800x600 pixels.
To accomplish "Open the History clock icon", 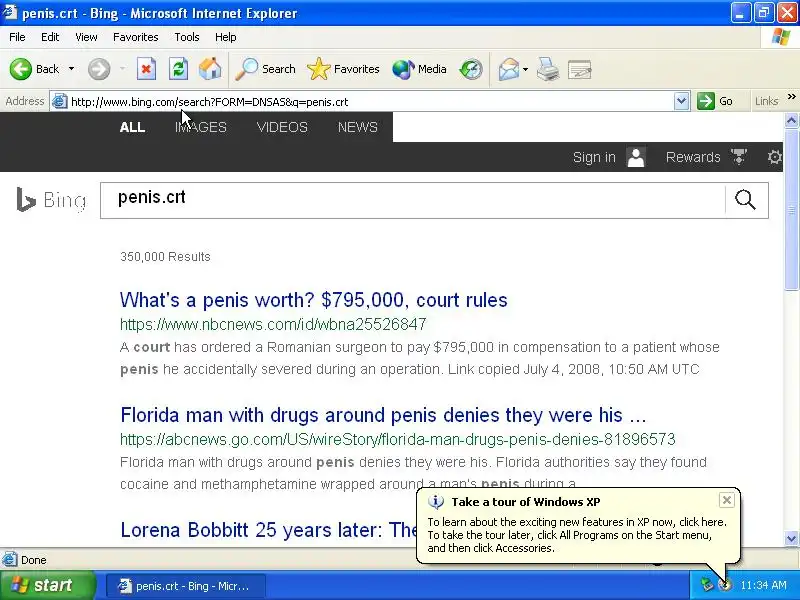I will point(470,69).
